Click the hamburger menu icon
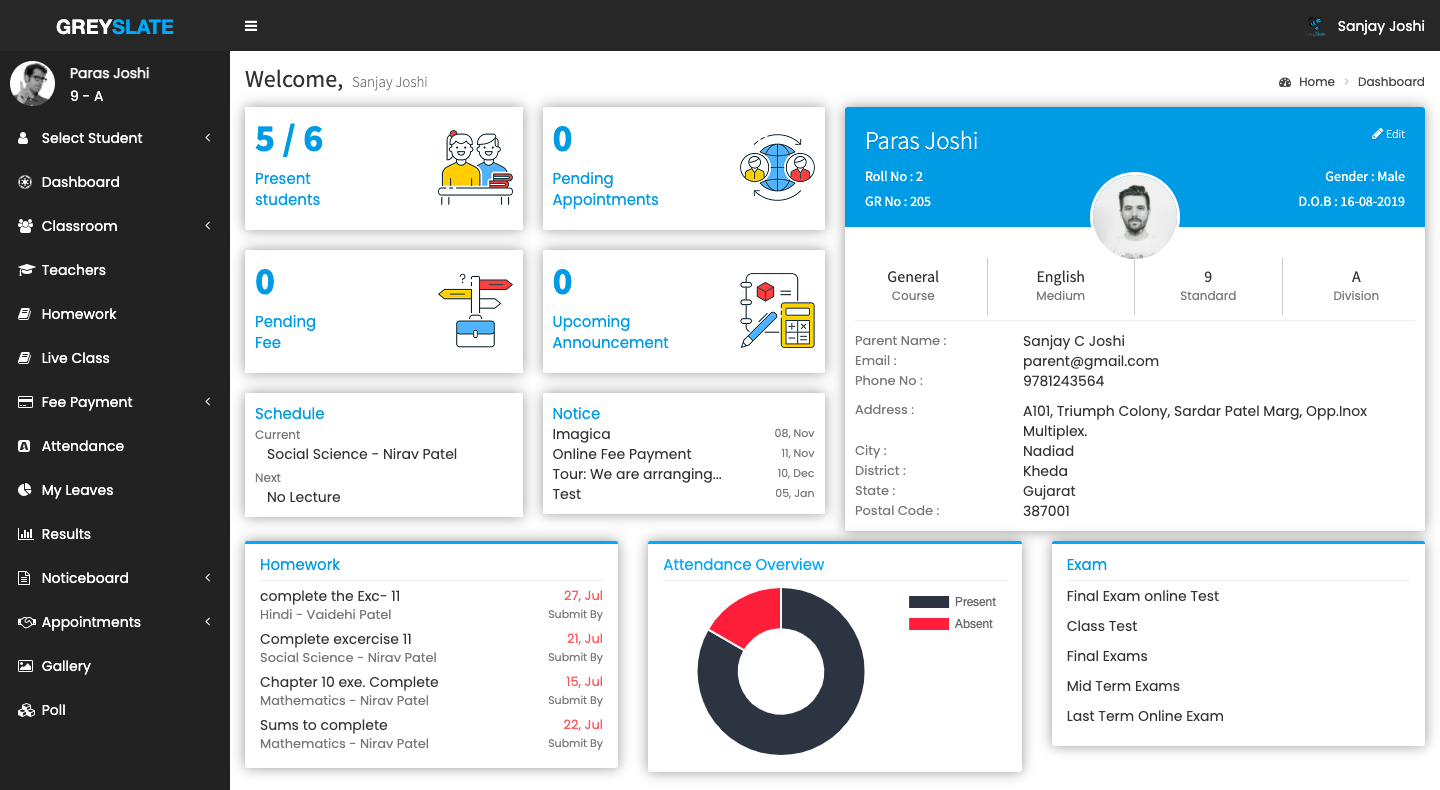 (251, 26)
